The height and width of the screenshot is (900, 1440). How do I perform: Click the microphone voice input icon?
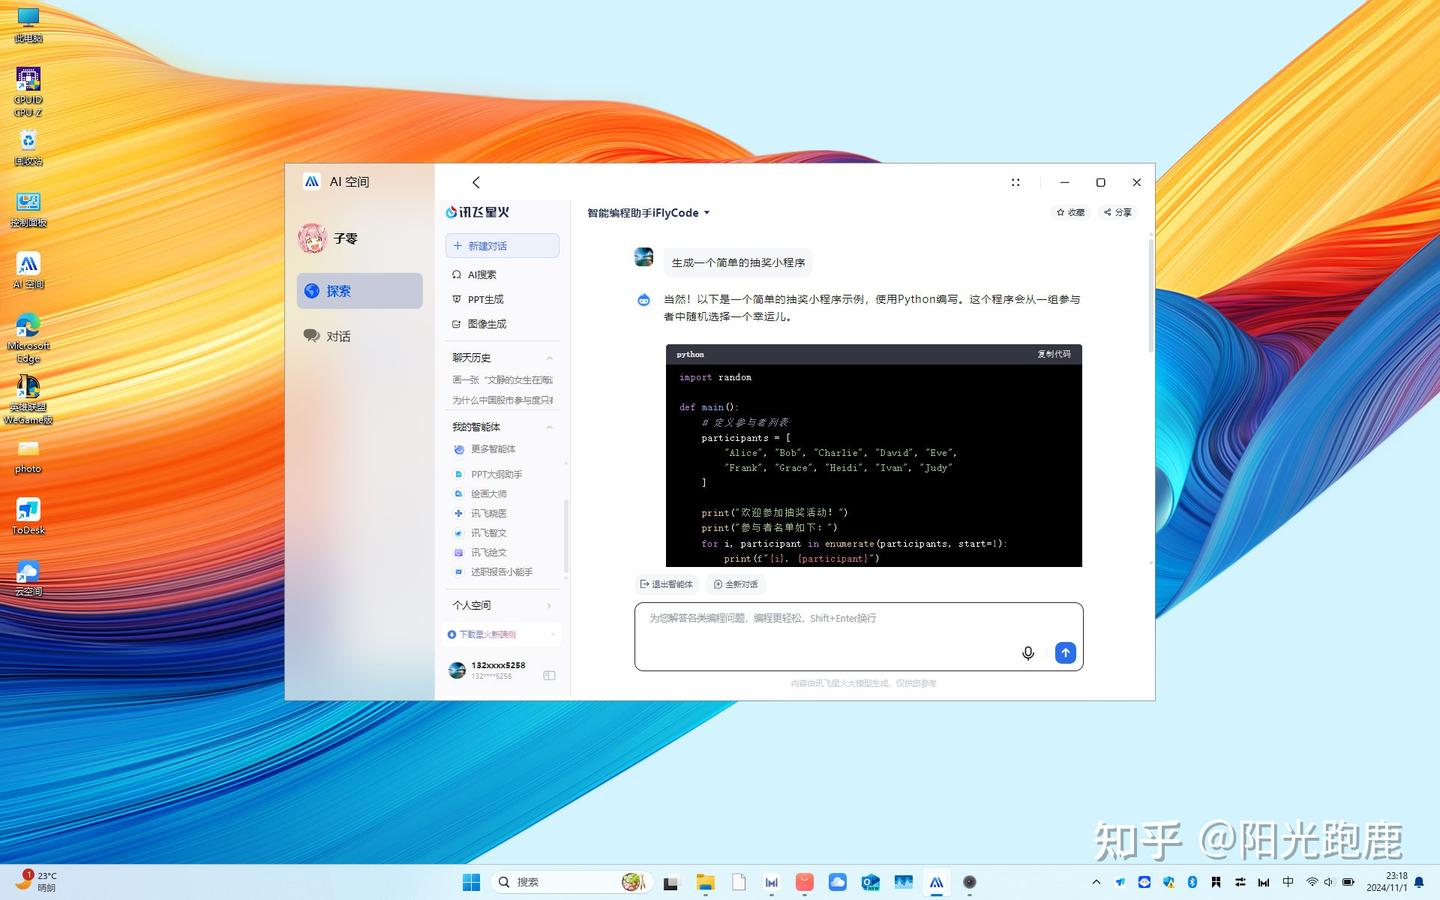pos(1028,653)
